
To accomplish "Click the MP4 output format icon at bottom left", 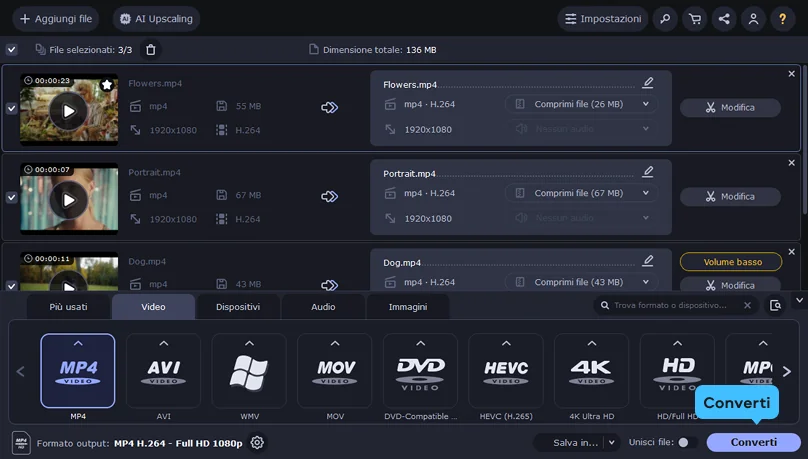I will (21, 443).
